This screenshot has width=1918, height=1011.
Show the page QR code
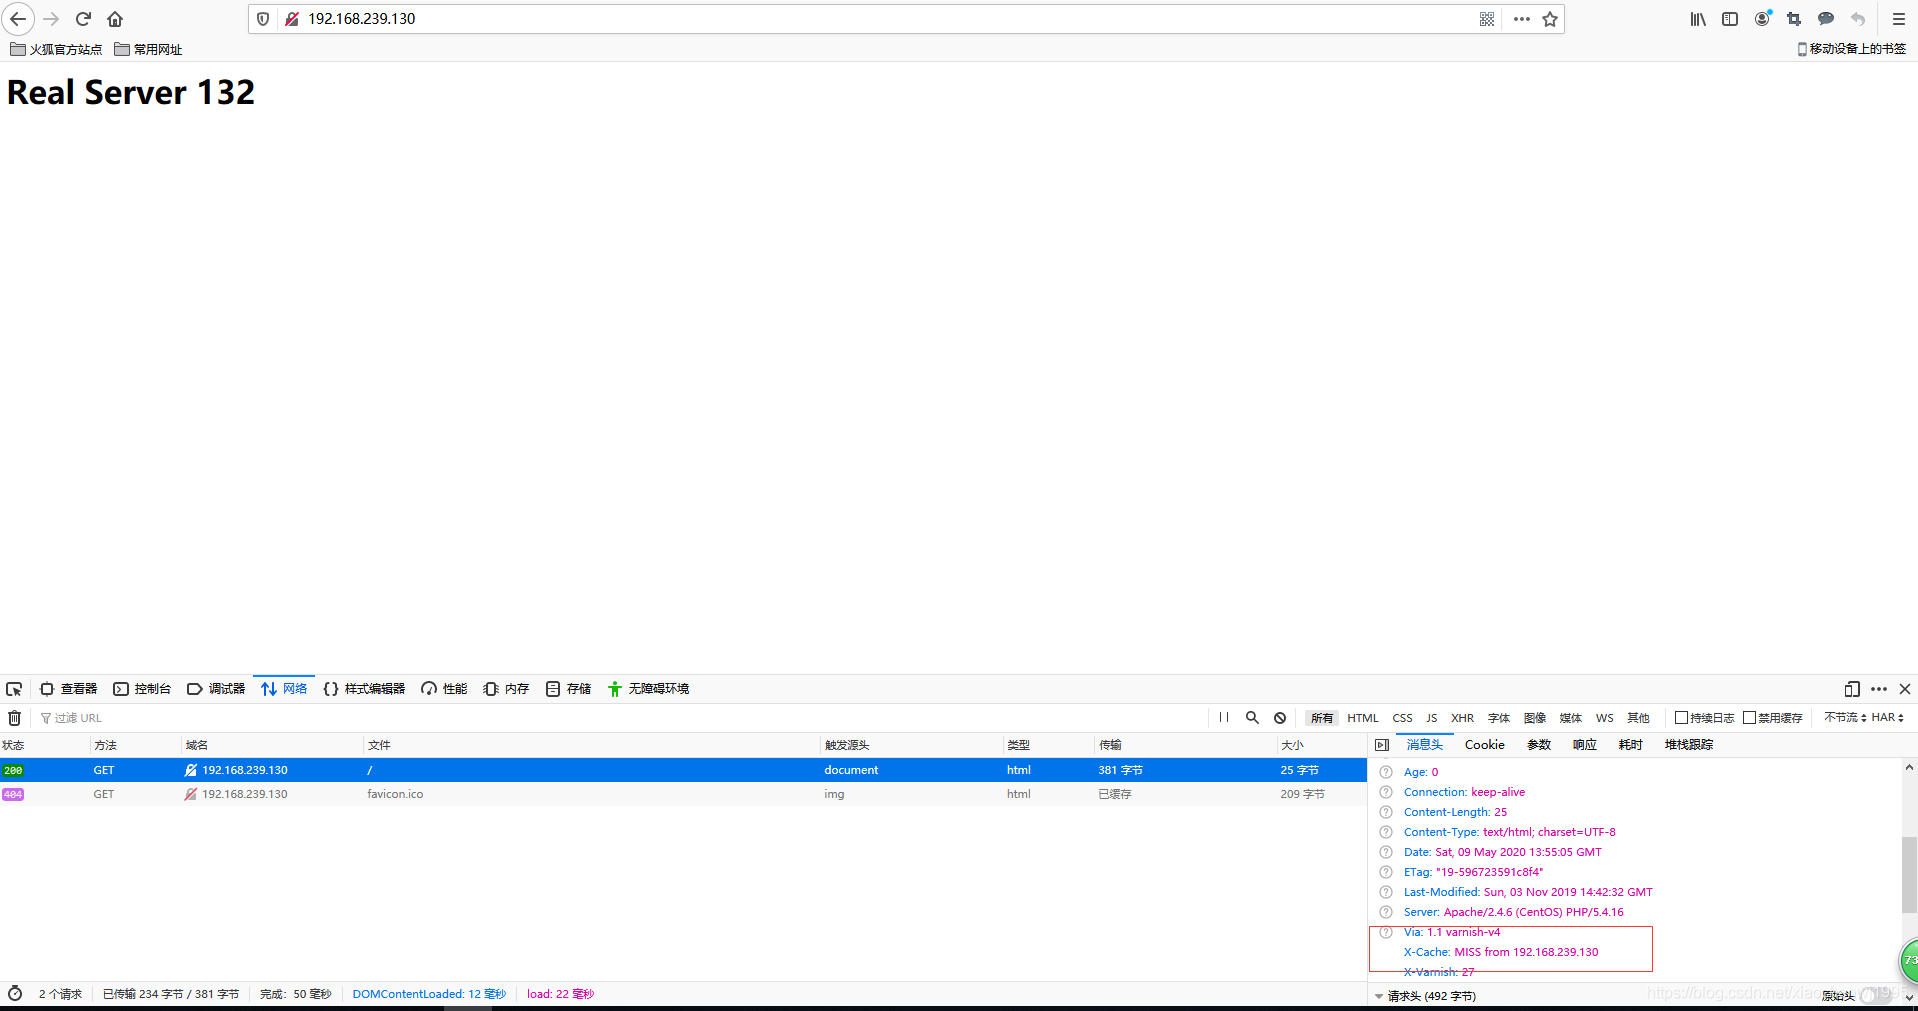pyautogui.click(x=1487, y=19)
